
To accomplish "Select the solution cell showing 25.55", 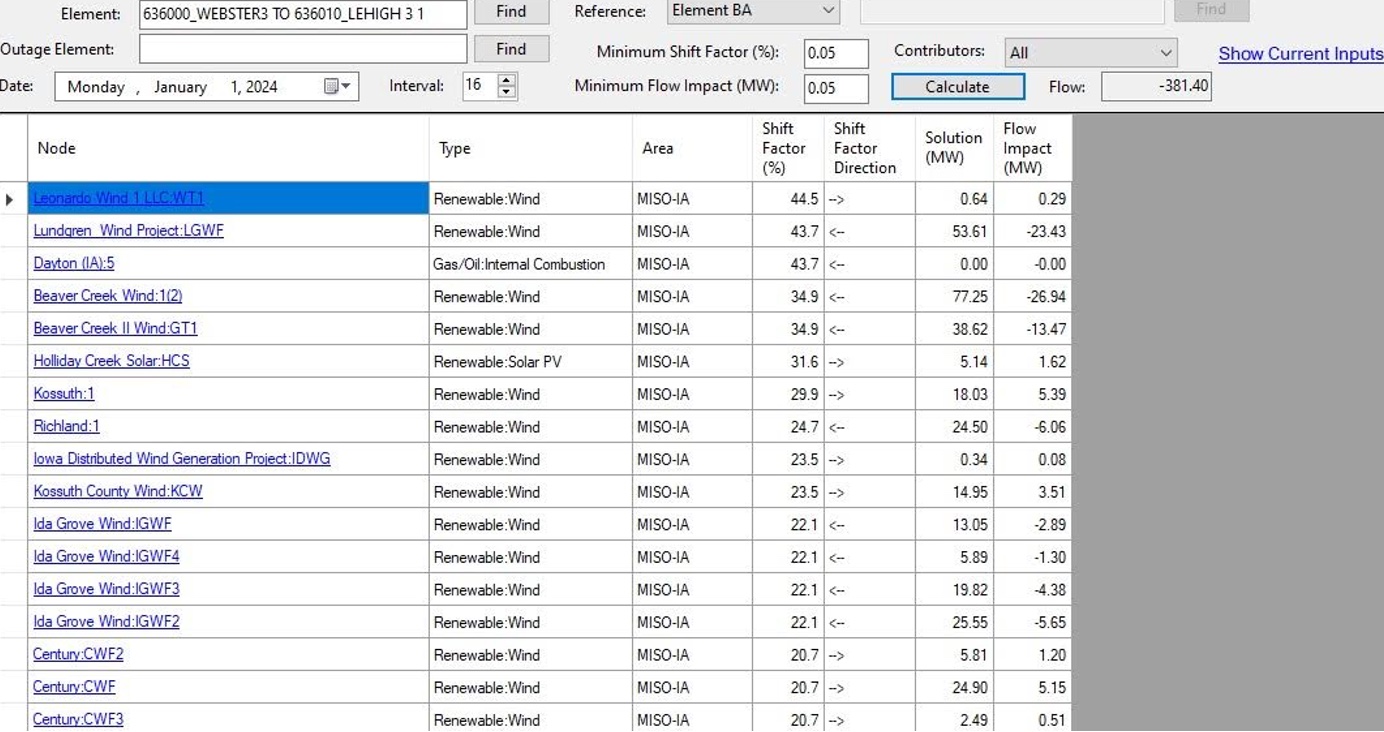I will [955, 622].
